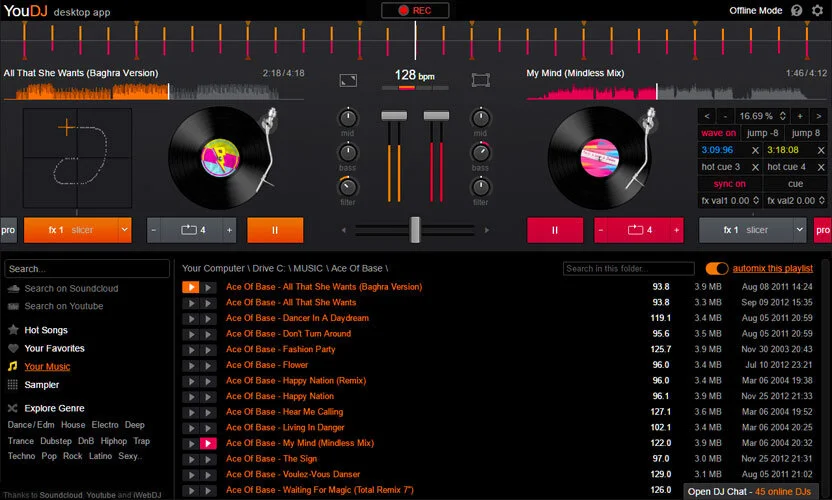Click jump -8 button

[x=762, y=133]
